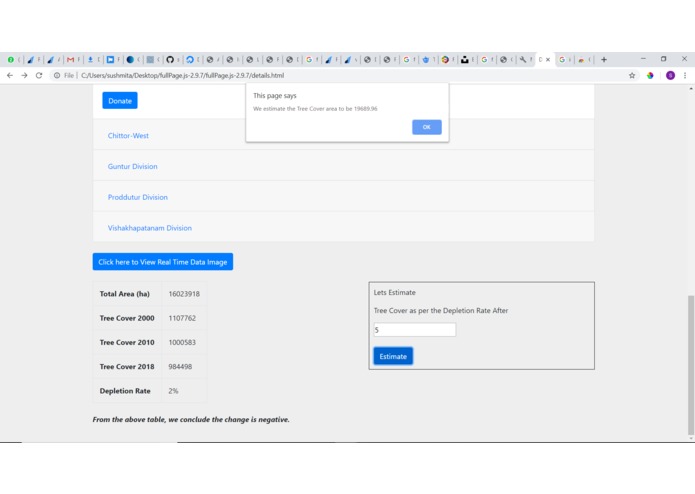The width and height of the screenshot is (695, 494).
Task: Click the Tree Cover 2010 value 1000583
Action: click(x=182, y=342)
